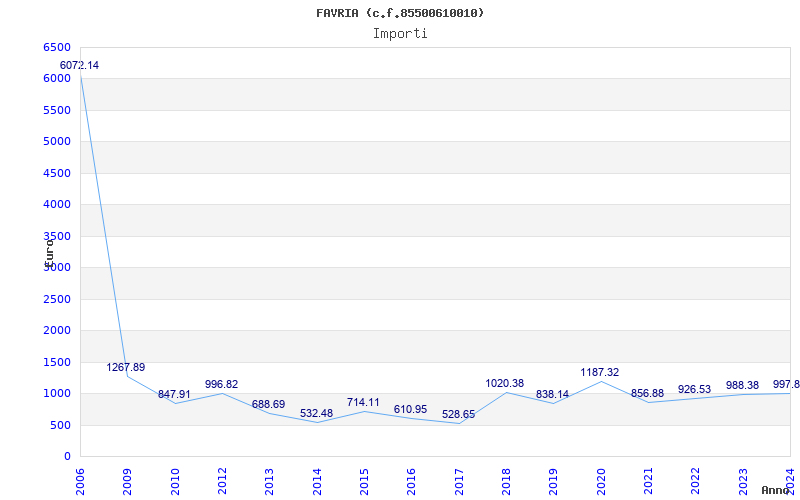Select the 1267.89 data label
Screen dimensions: 800x500
126,367
